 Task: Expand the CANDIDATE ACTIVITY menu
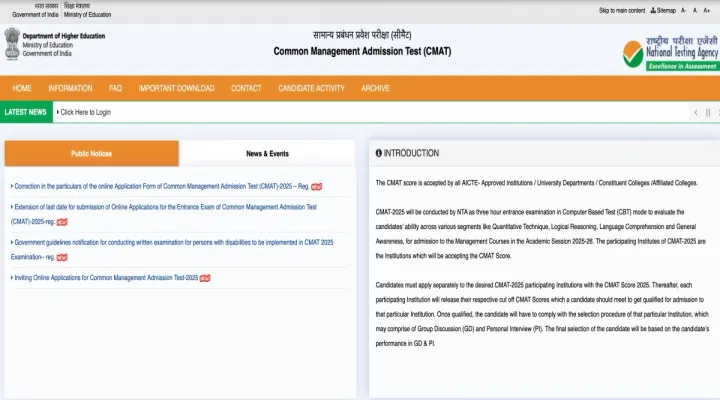tap(311, 88)
